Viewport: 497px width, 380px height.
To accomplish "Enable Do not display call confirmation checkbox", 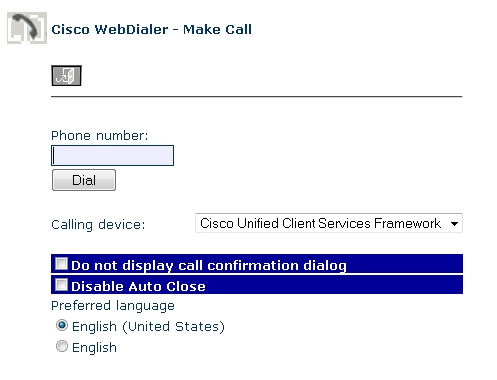I will coord(62,264).
